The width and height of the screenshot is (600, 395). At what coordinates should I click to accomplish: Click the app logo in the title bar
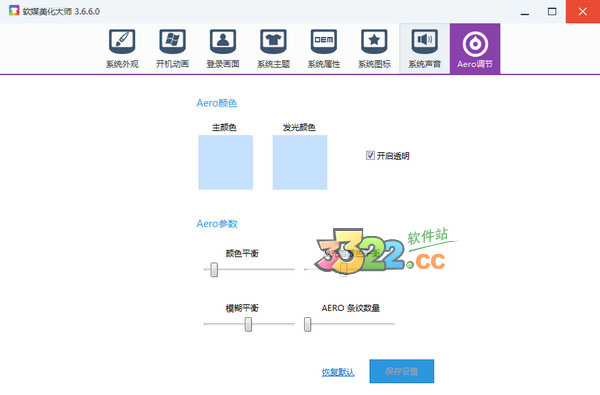[x=14, y=11]
